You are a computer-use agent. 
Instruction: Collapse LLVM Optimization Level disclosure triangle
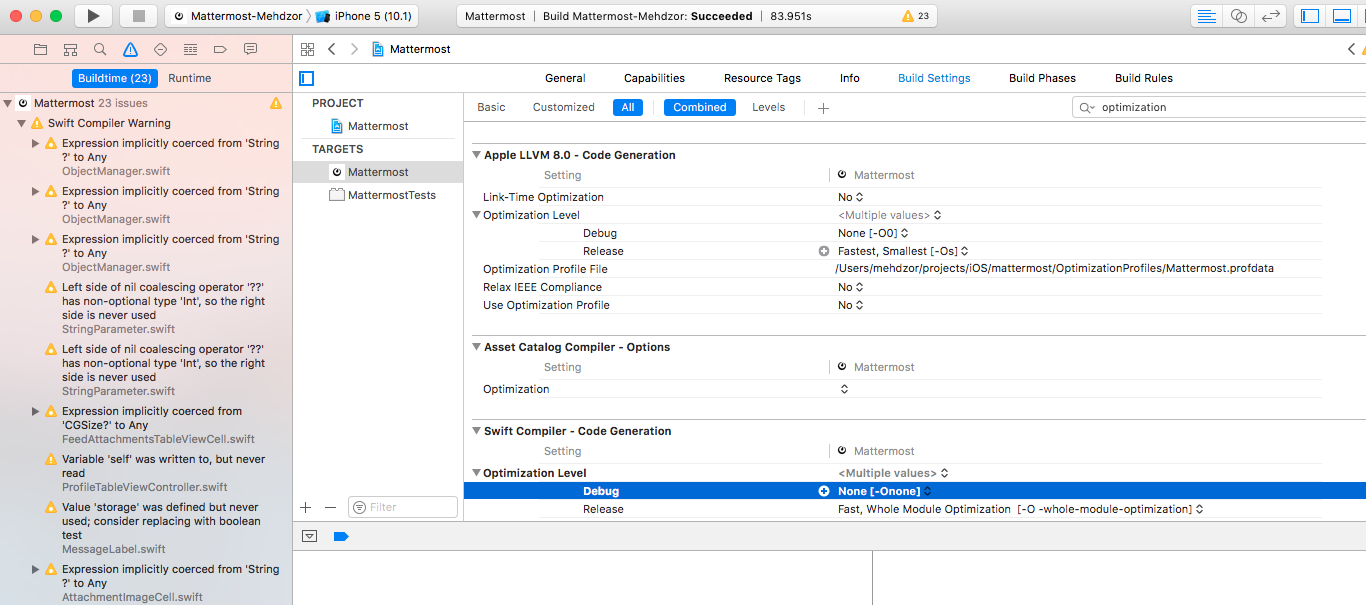click(476, 215)
